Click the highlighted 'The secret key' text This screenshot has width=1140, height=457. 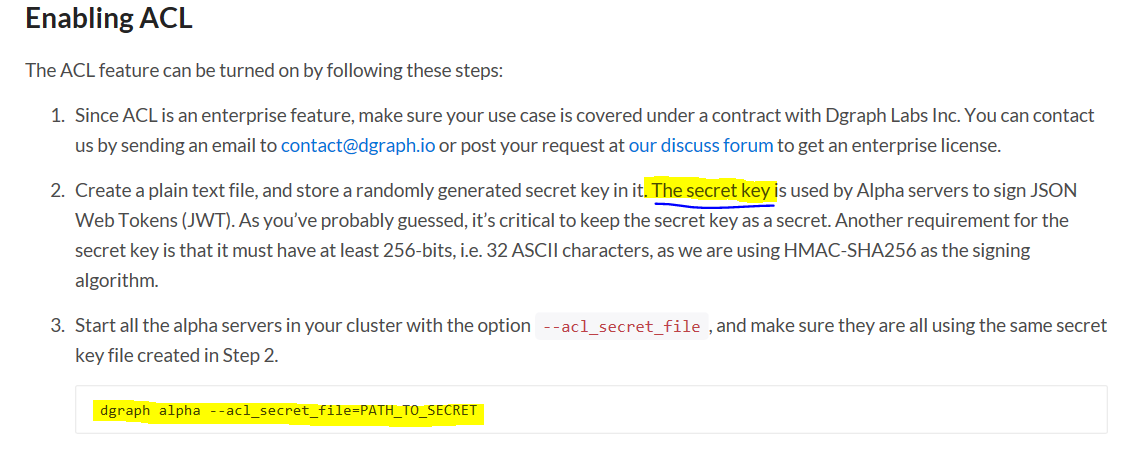click(x=714, y=191)
